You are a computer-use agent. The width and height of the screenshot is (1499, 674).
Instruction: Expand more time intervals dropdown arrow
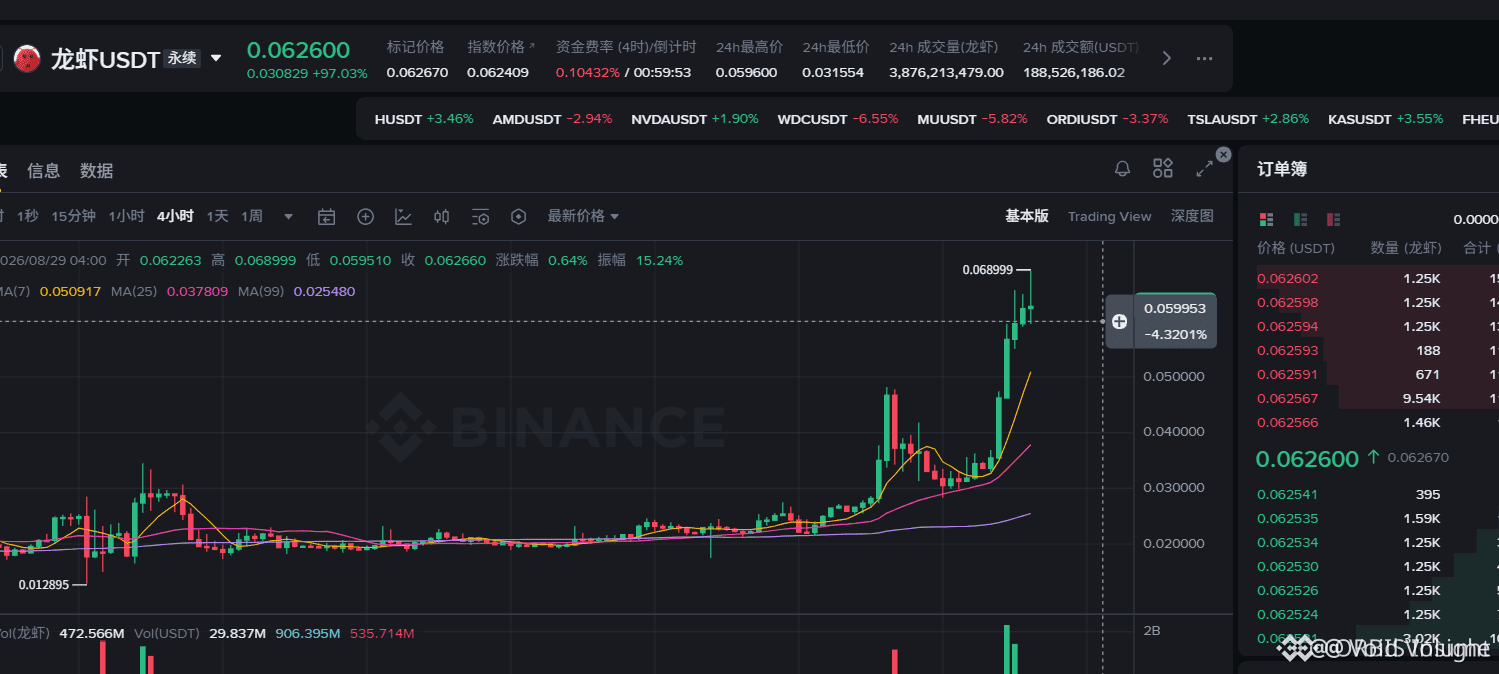[289, 216]
